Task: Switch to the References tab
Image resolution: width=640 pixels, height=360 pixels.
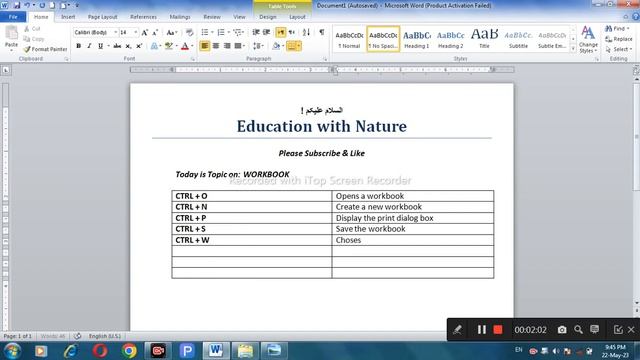Action: coord(143,17)
